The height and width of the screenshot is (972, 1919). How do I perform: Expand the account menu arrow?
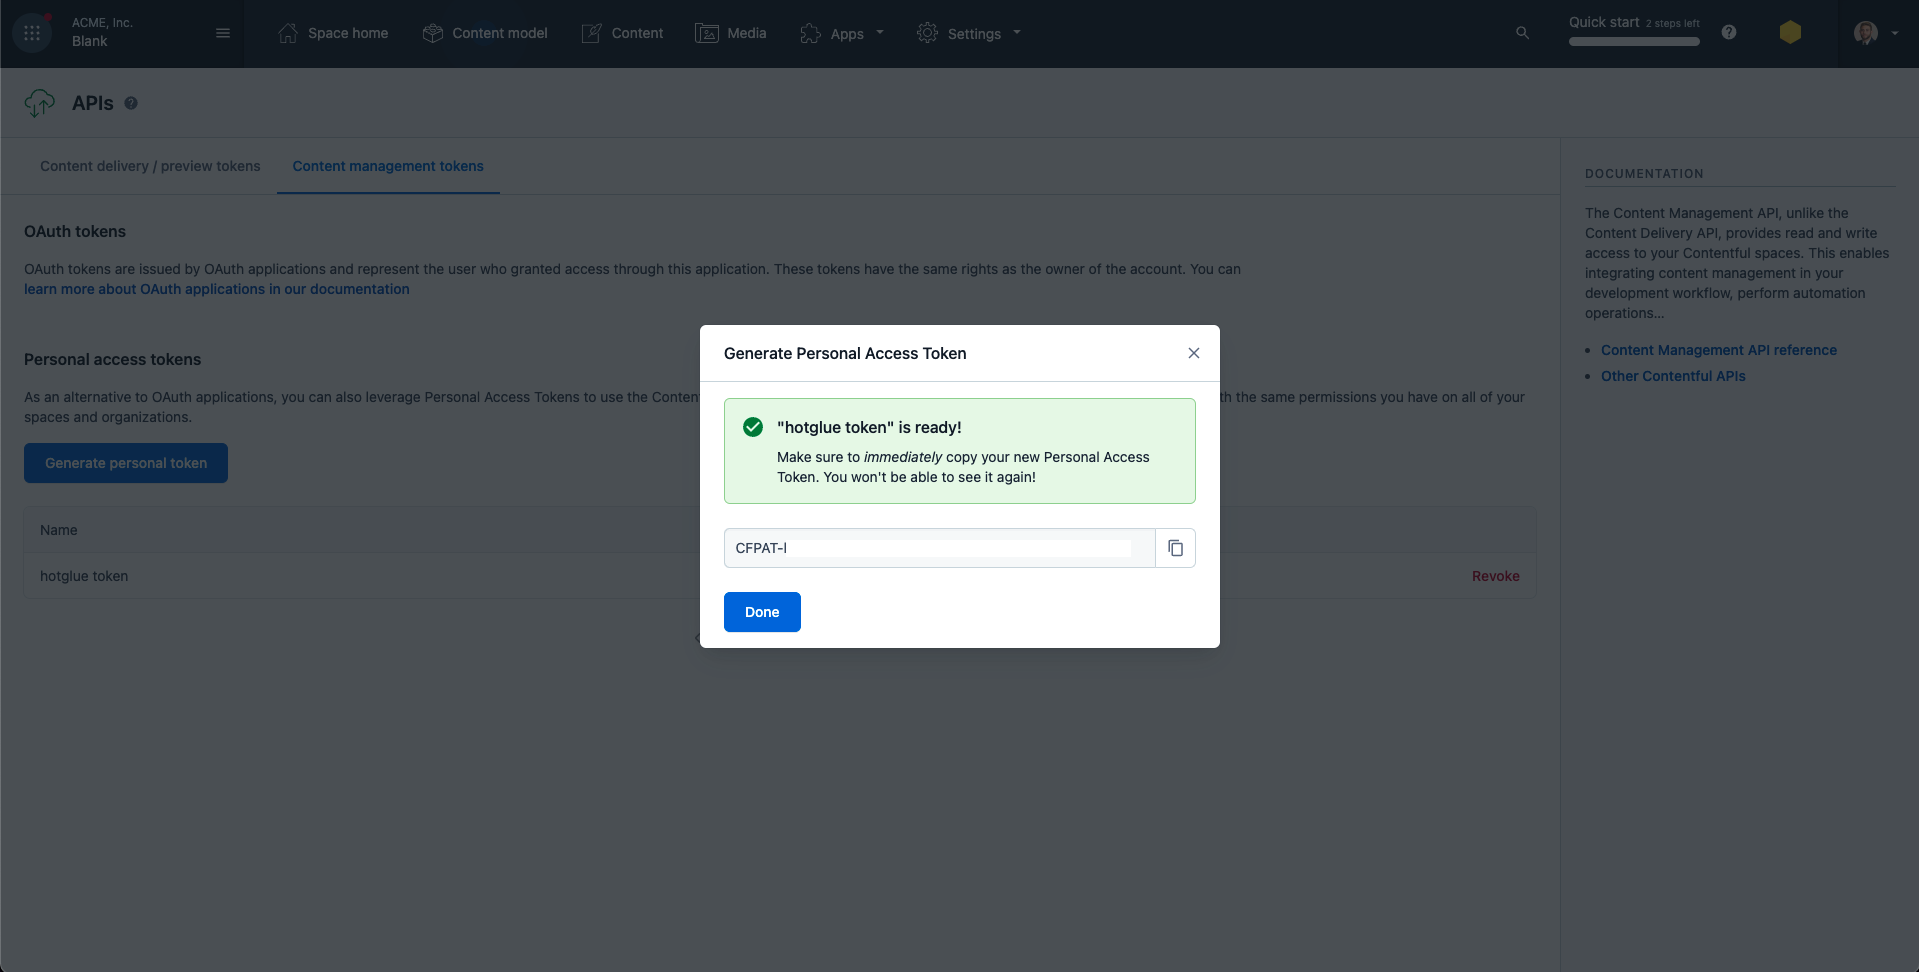pyautogui.click(x=1895, y=33)
